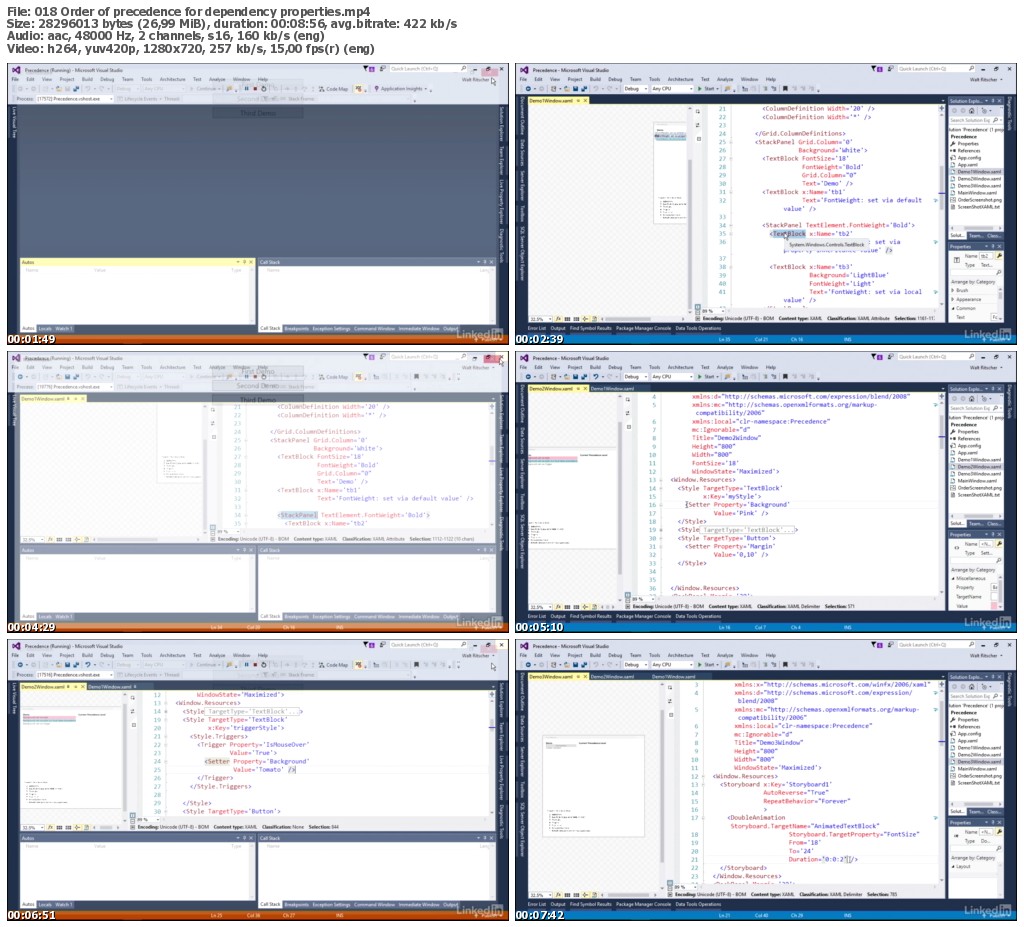Viewport: 1024px width, 927px height.
Task: Click green Start button in 00:02:39 frame
Action: [707, 89]
